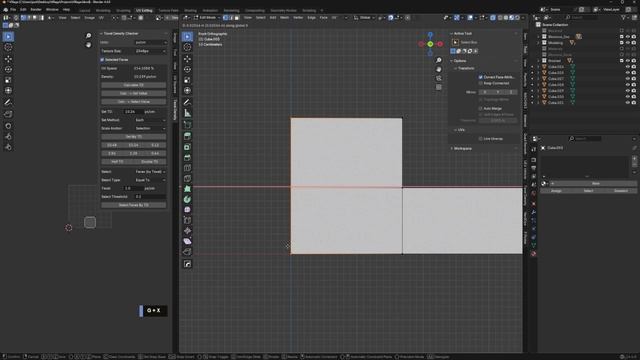Open the Units dropdown in Texel Density Checker
The height and width of the screenshot is (360, 640).
(150, 42)
